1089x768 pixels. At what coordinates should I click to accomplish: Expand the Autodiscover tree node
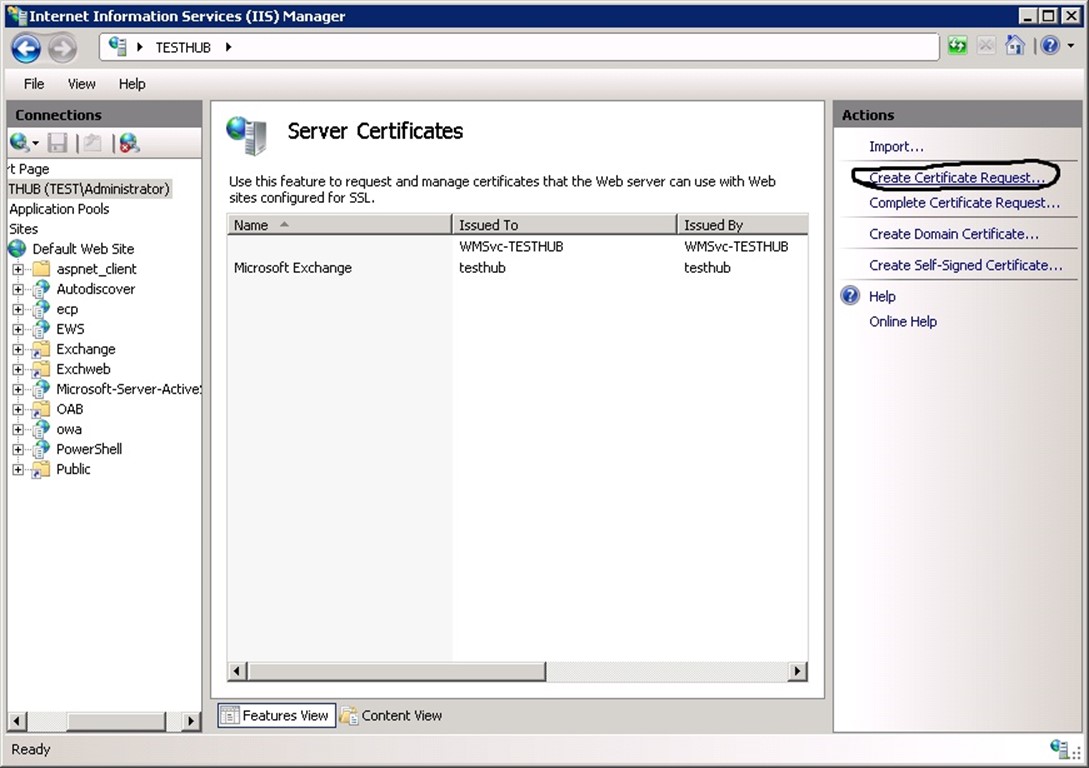18,289
